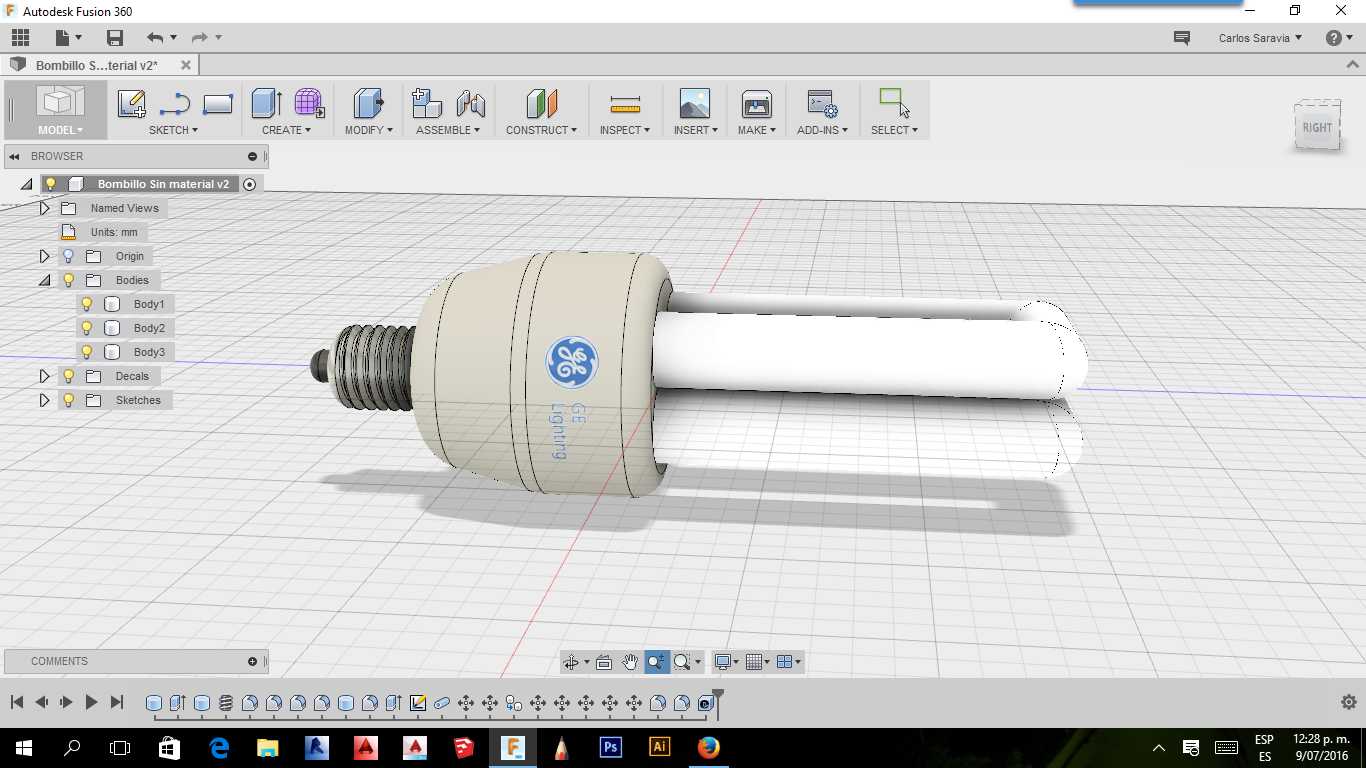The height and width of the screenshot is (768, 1366).
Task: Toggle the Sketches folder light bulb
Action: point(68,400)
